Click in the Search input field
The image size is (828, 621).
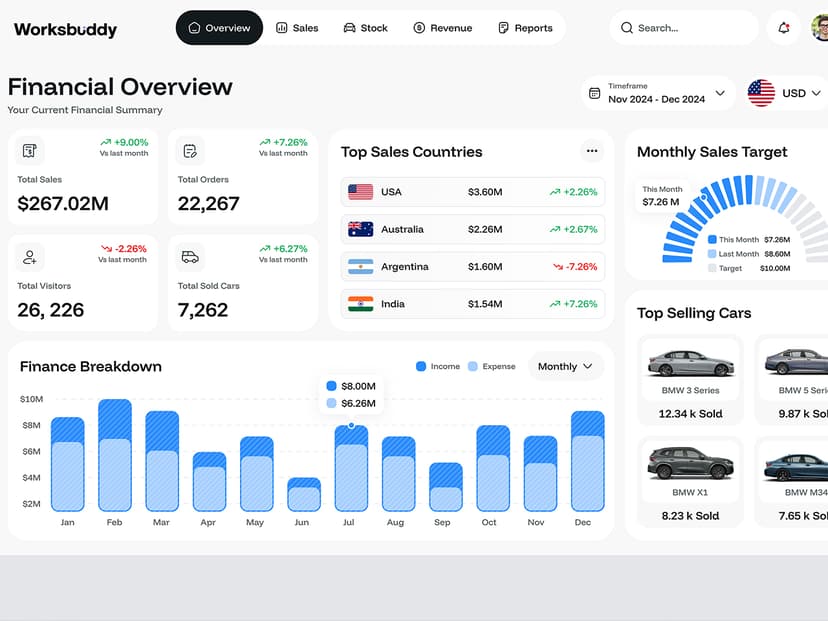(684, 27)
